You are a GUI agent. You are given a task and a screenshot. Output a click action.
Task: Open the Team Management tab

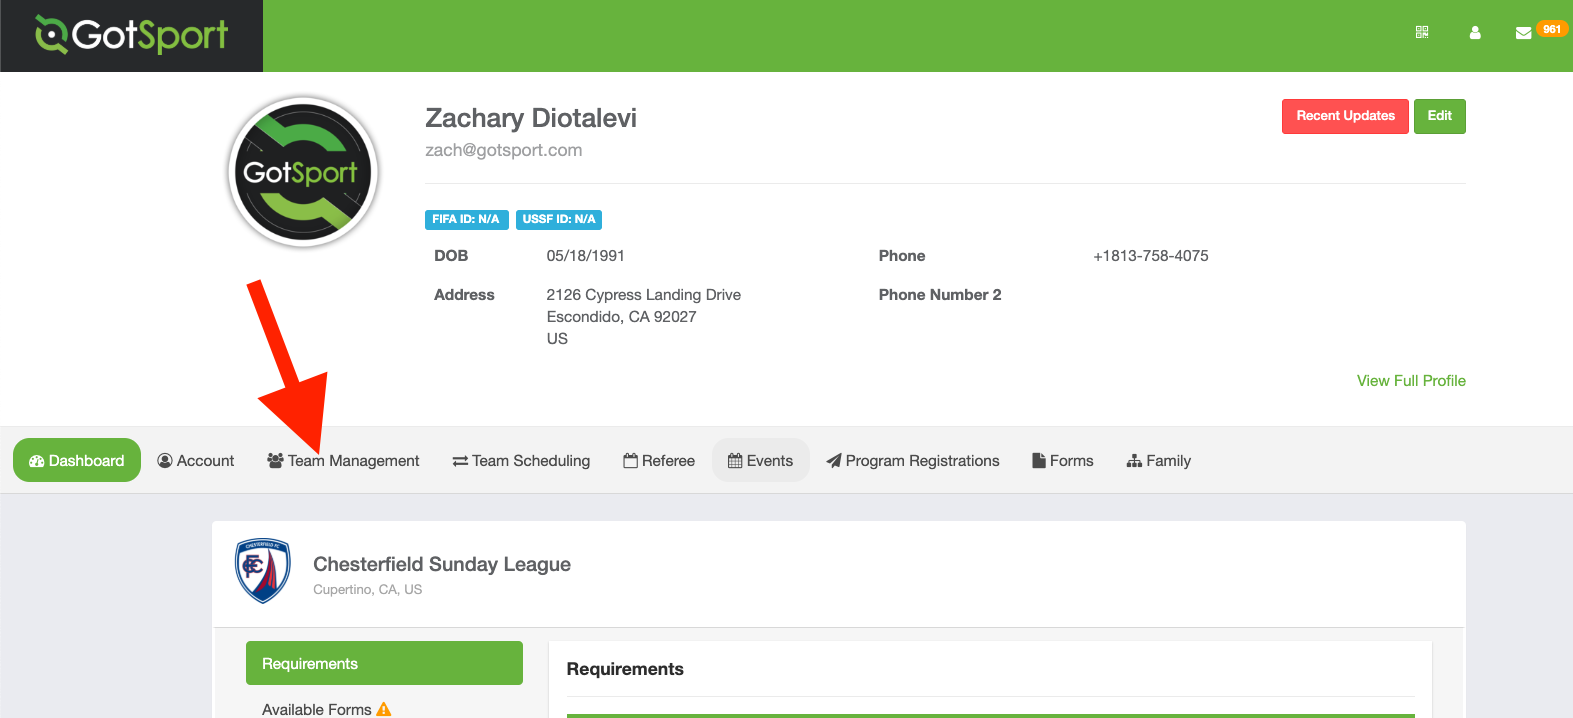343,460
